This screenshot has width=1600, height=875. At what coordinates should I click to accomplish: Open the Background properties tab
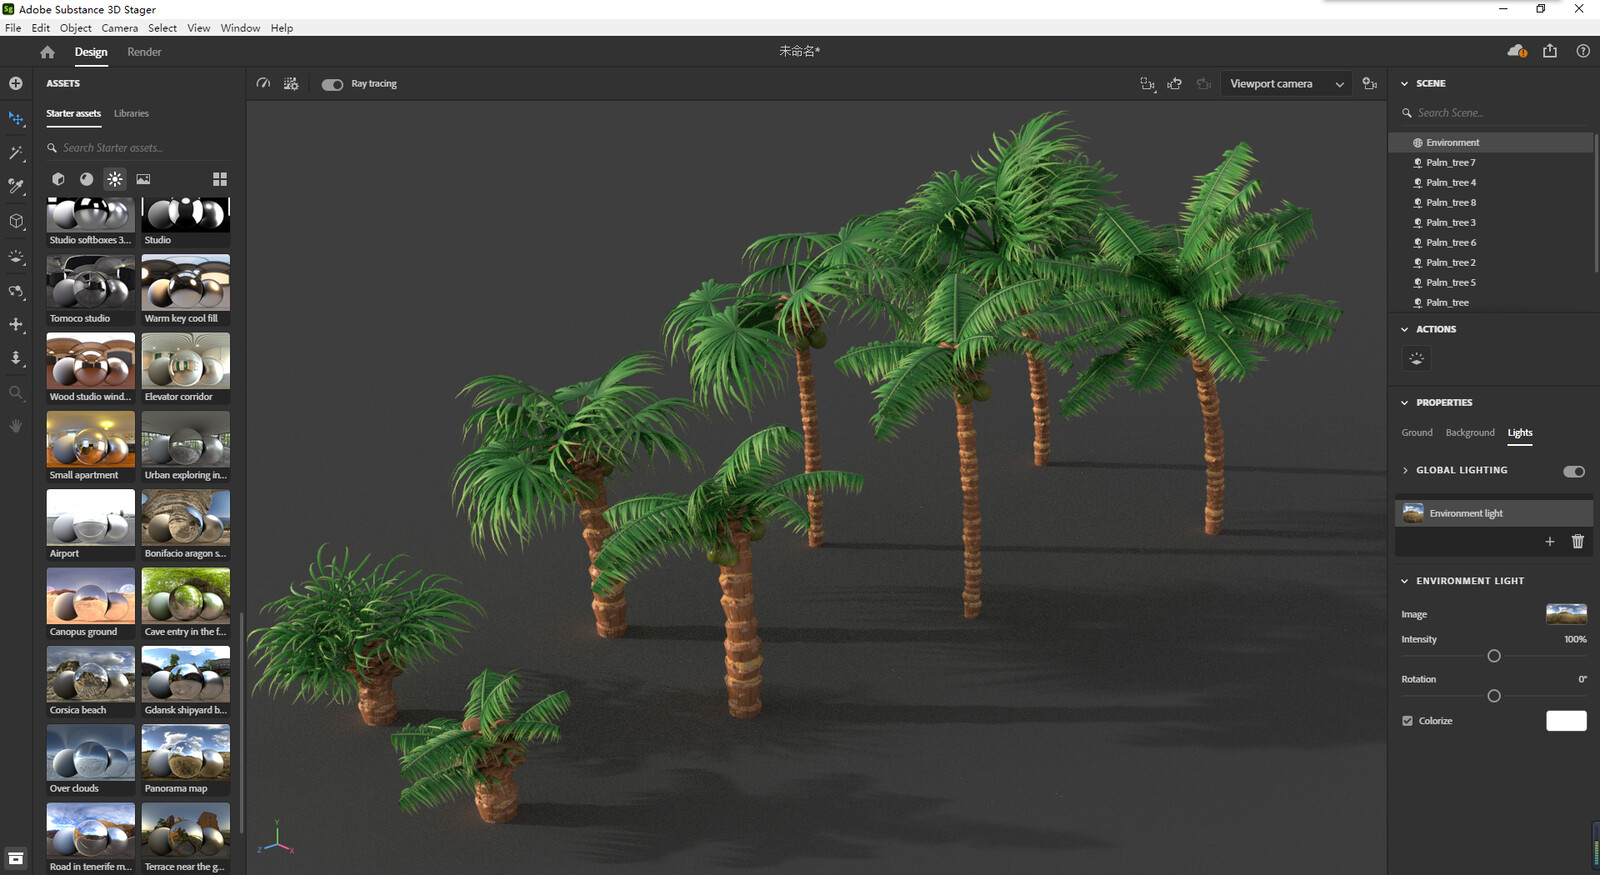click(1470, 433)
